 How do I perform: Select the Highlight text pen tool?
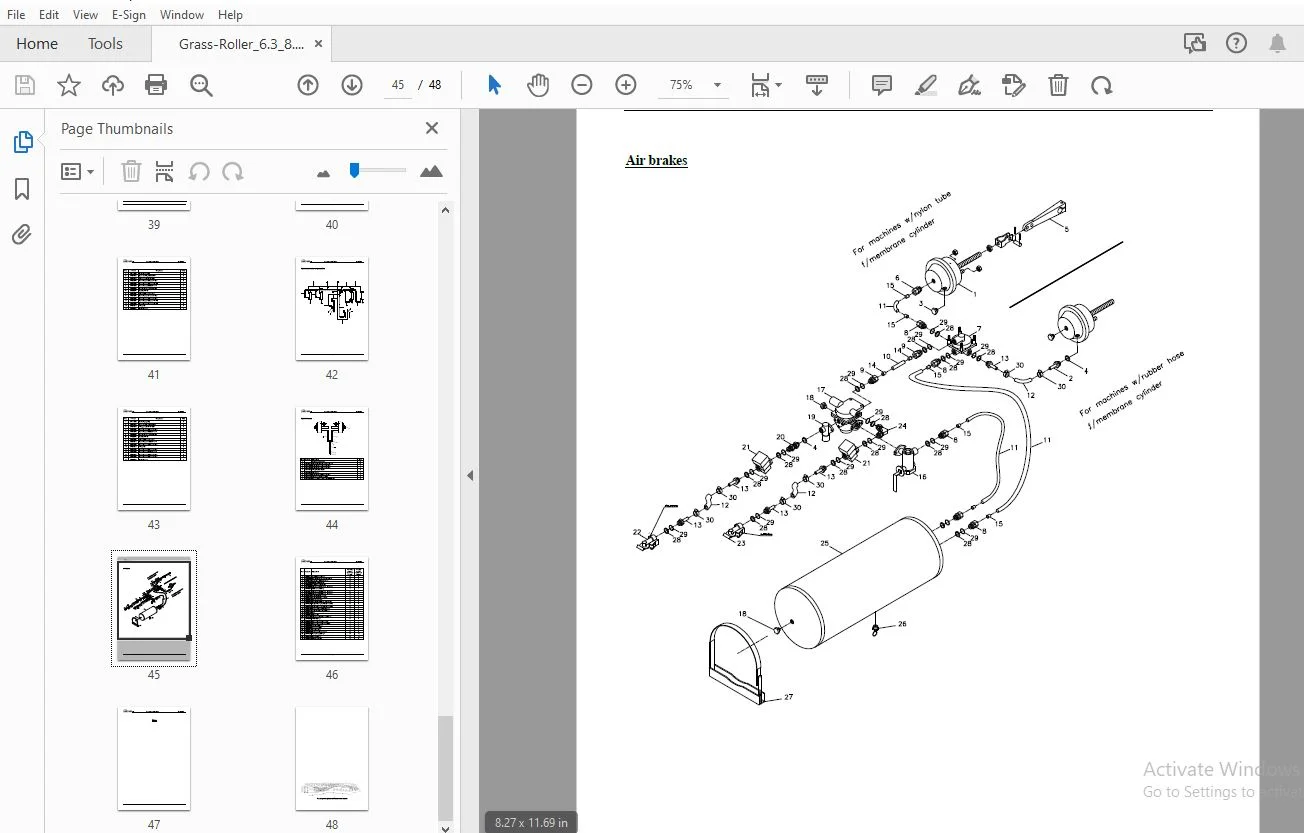coord(926,86)
